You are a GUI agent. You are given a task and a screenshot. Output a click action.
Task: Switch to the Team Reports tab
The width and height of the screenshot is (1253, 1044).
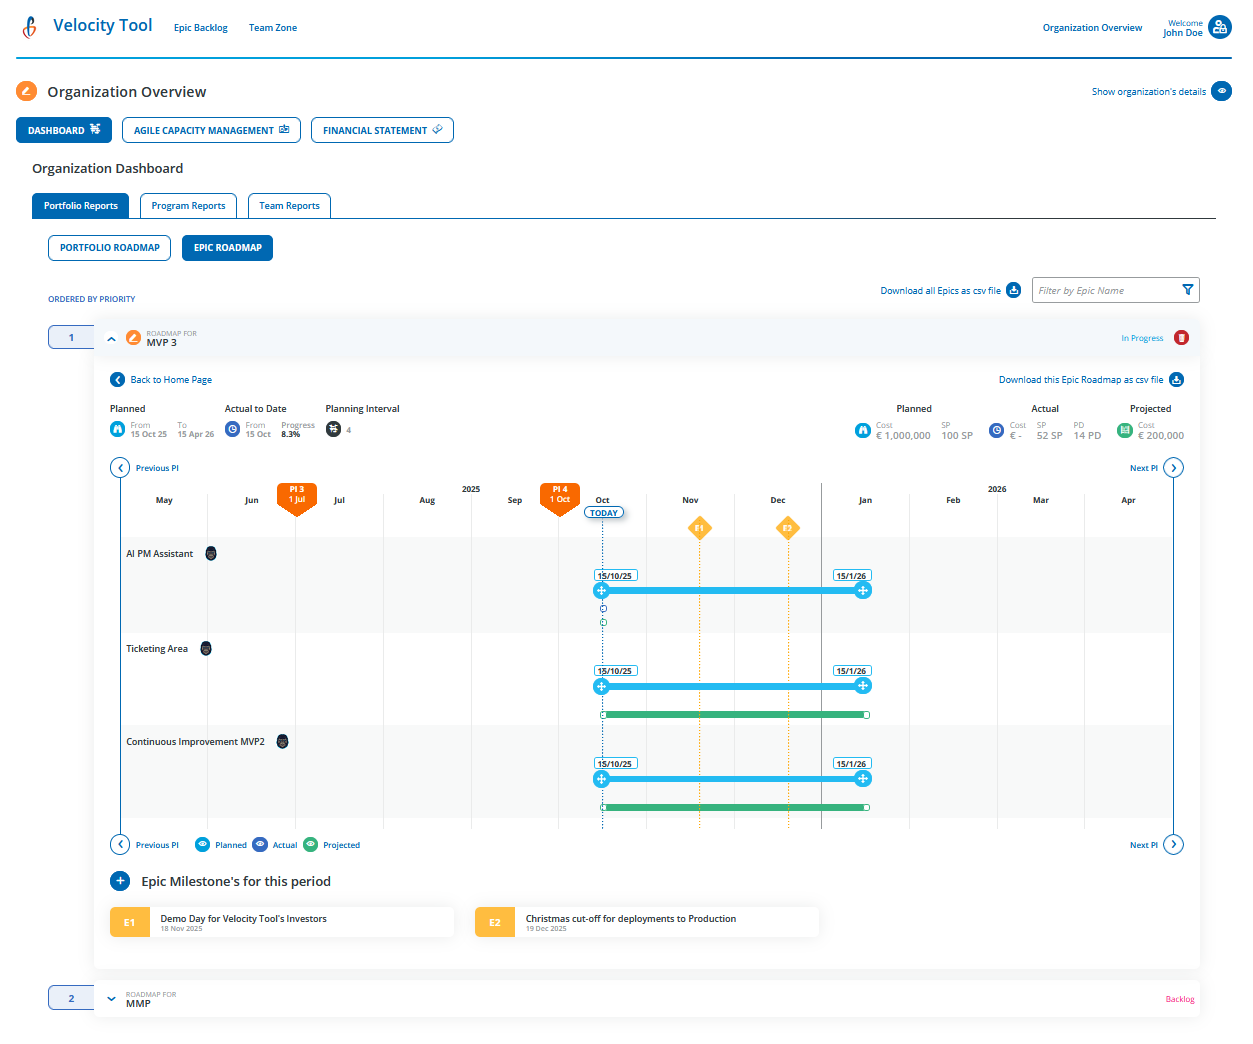tap(289, 205)
